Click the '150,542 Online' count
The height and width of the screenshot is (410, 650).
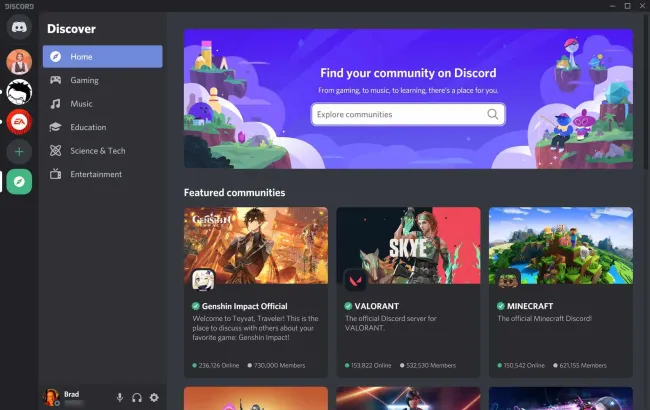point(521,365)
